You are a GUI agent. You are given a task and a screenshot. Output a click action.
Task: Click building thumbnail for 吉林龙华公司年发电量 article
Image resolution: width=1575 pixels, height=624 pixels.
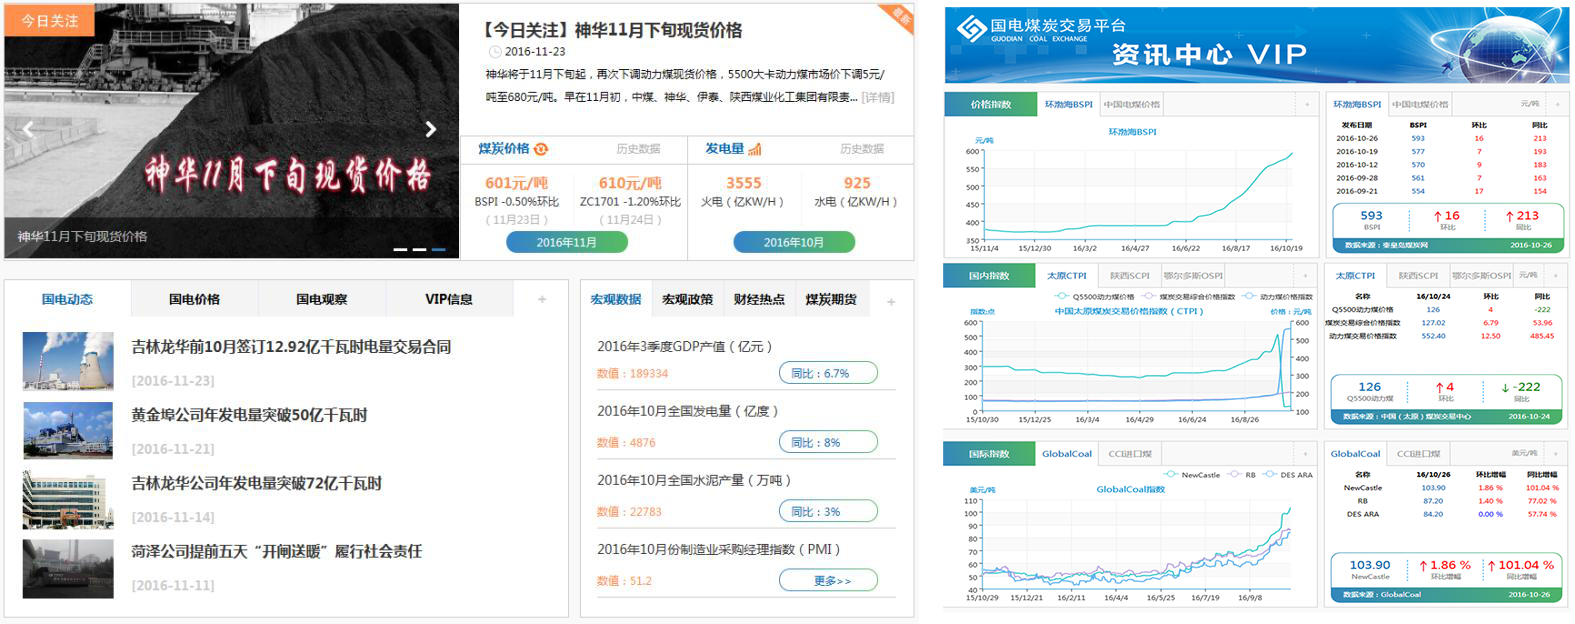[68, 499]
